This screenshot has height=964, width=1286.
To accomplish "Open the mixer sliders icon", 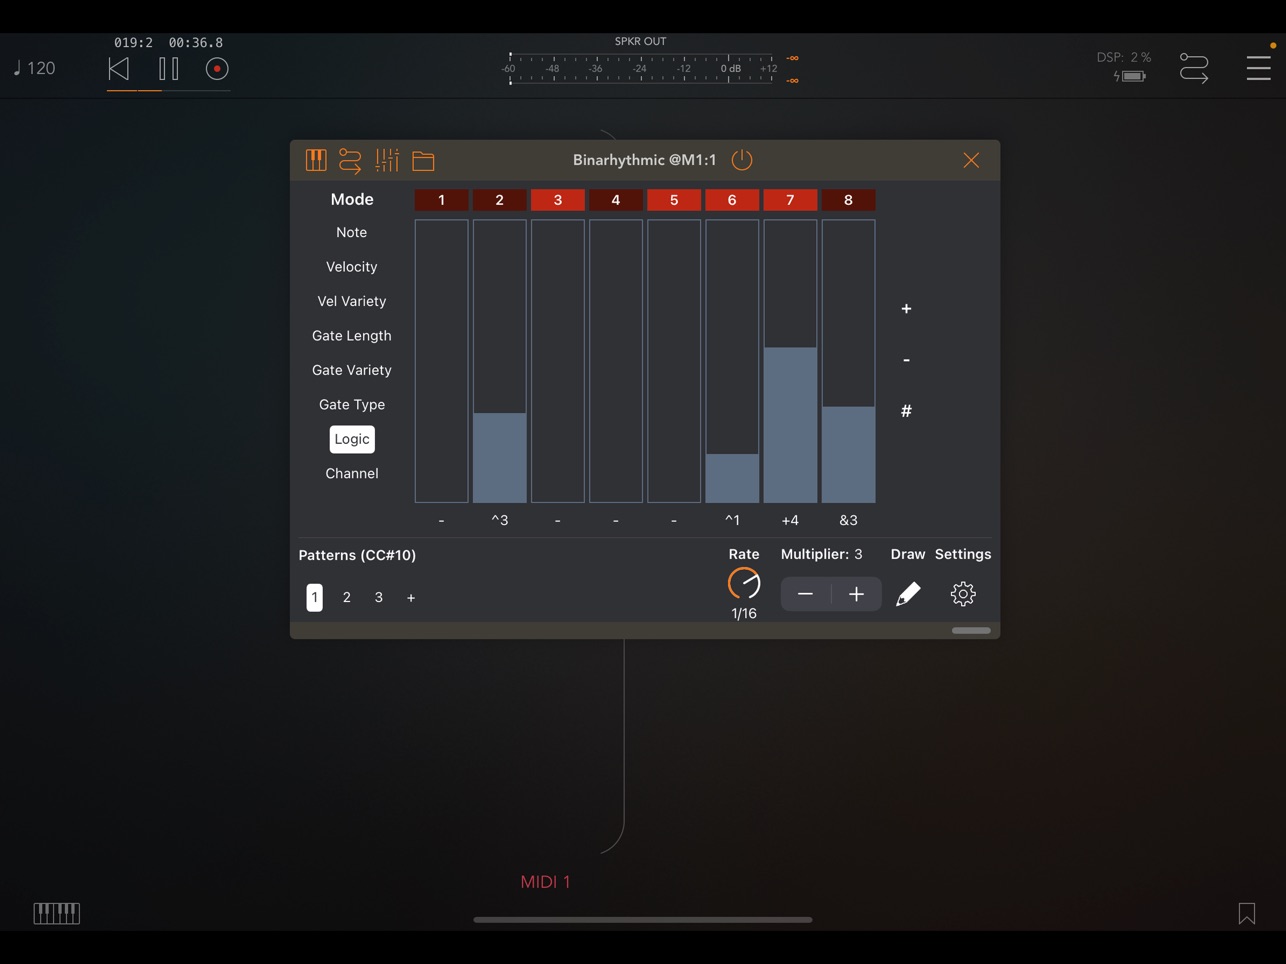I will point(387,160).
